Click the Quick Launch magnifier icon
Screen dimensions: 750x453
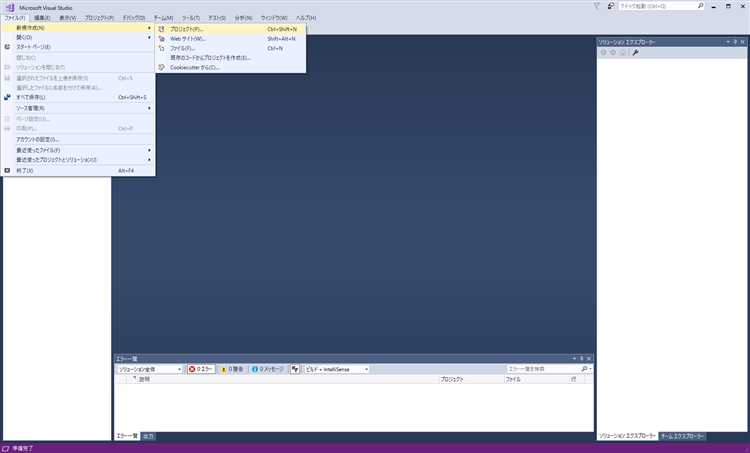[x=701, y=6]
